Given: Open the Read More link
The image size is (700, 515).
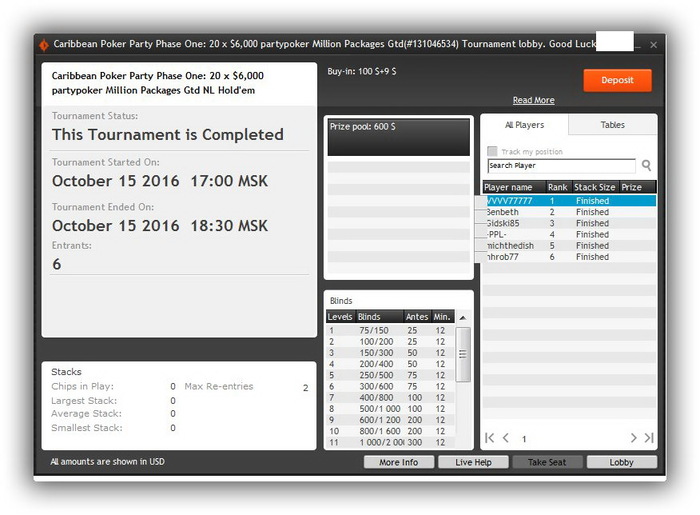Looking at the screenshot, I should pyautogui.click(x=533, y=100).
